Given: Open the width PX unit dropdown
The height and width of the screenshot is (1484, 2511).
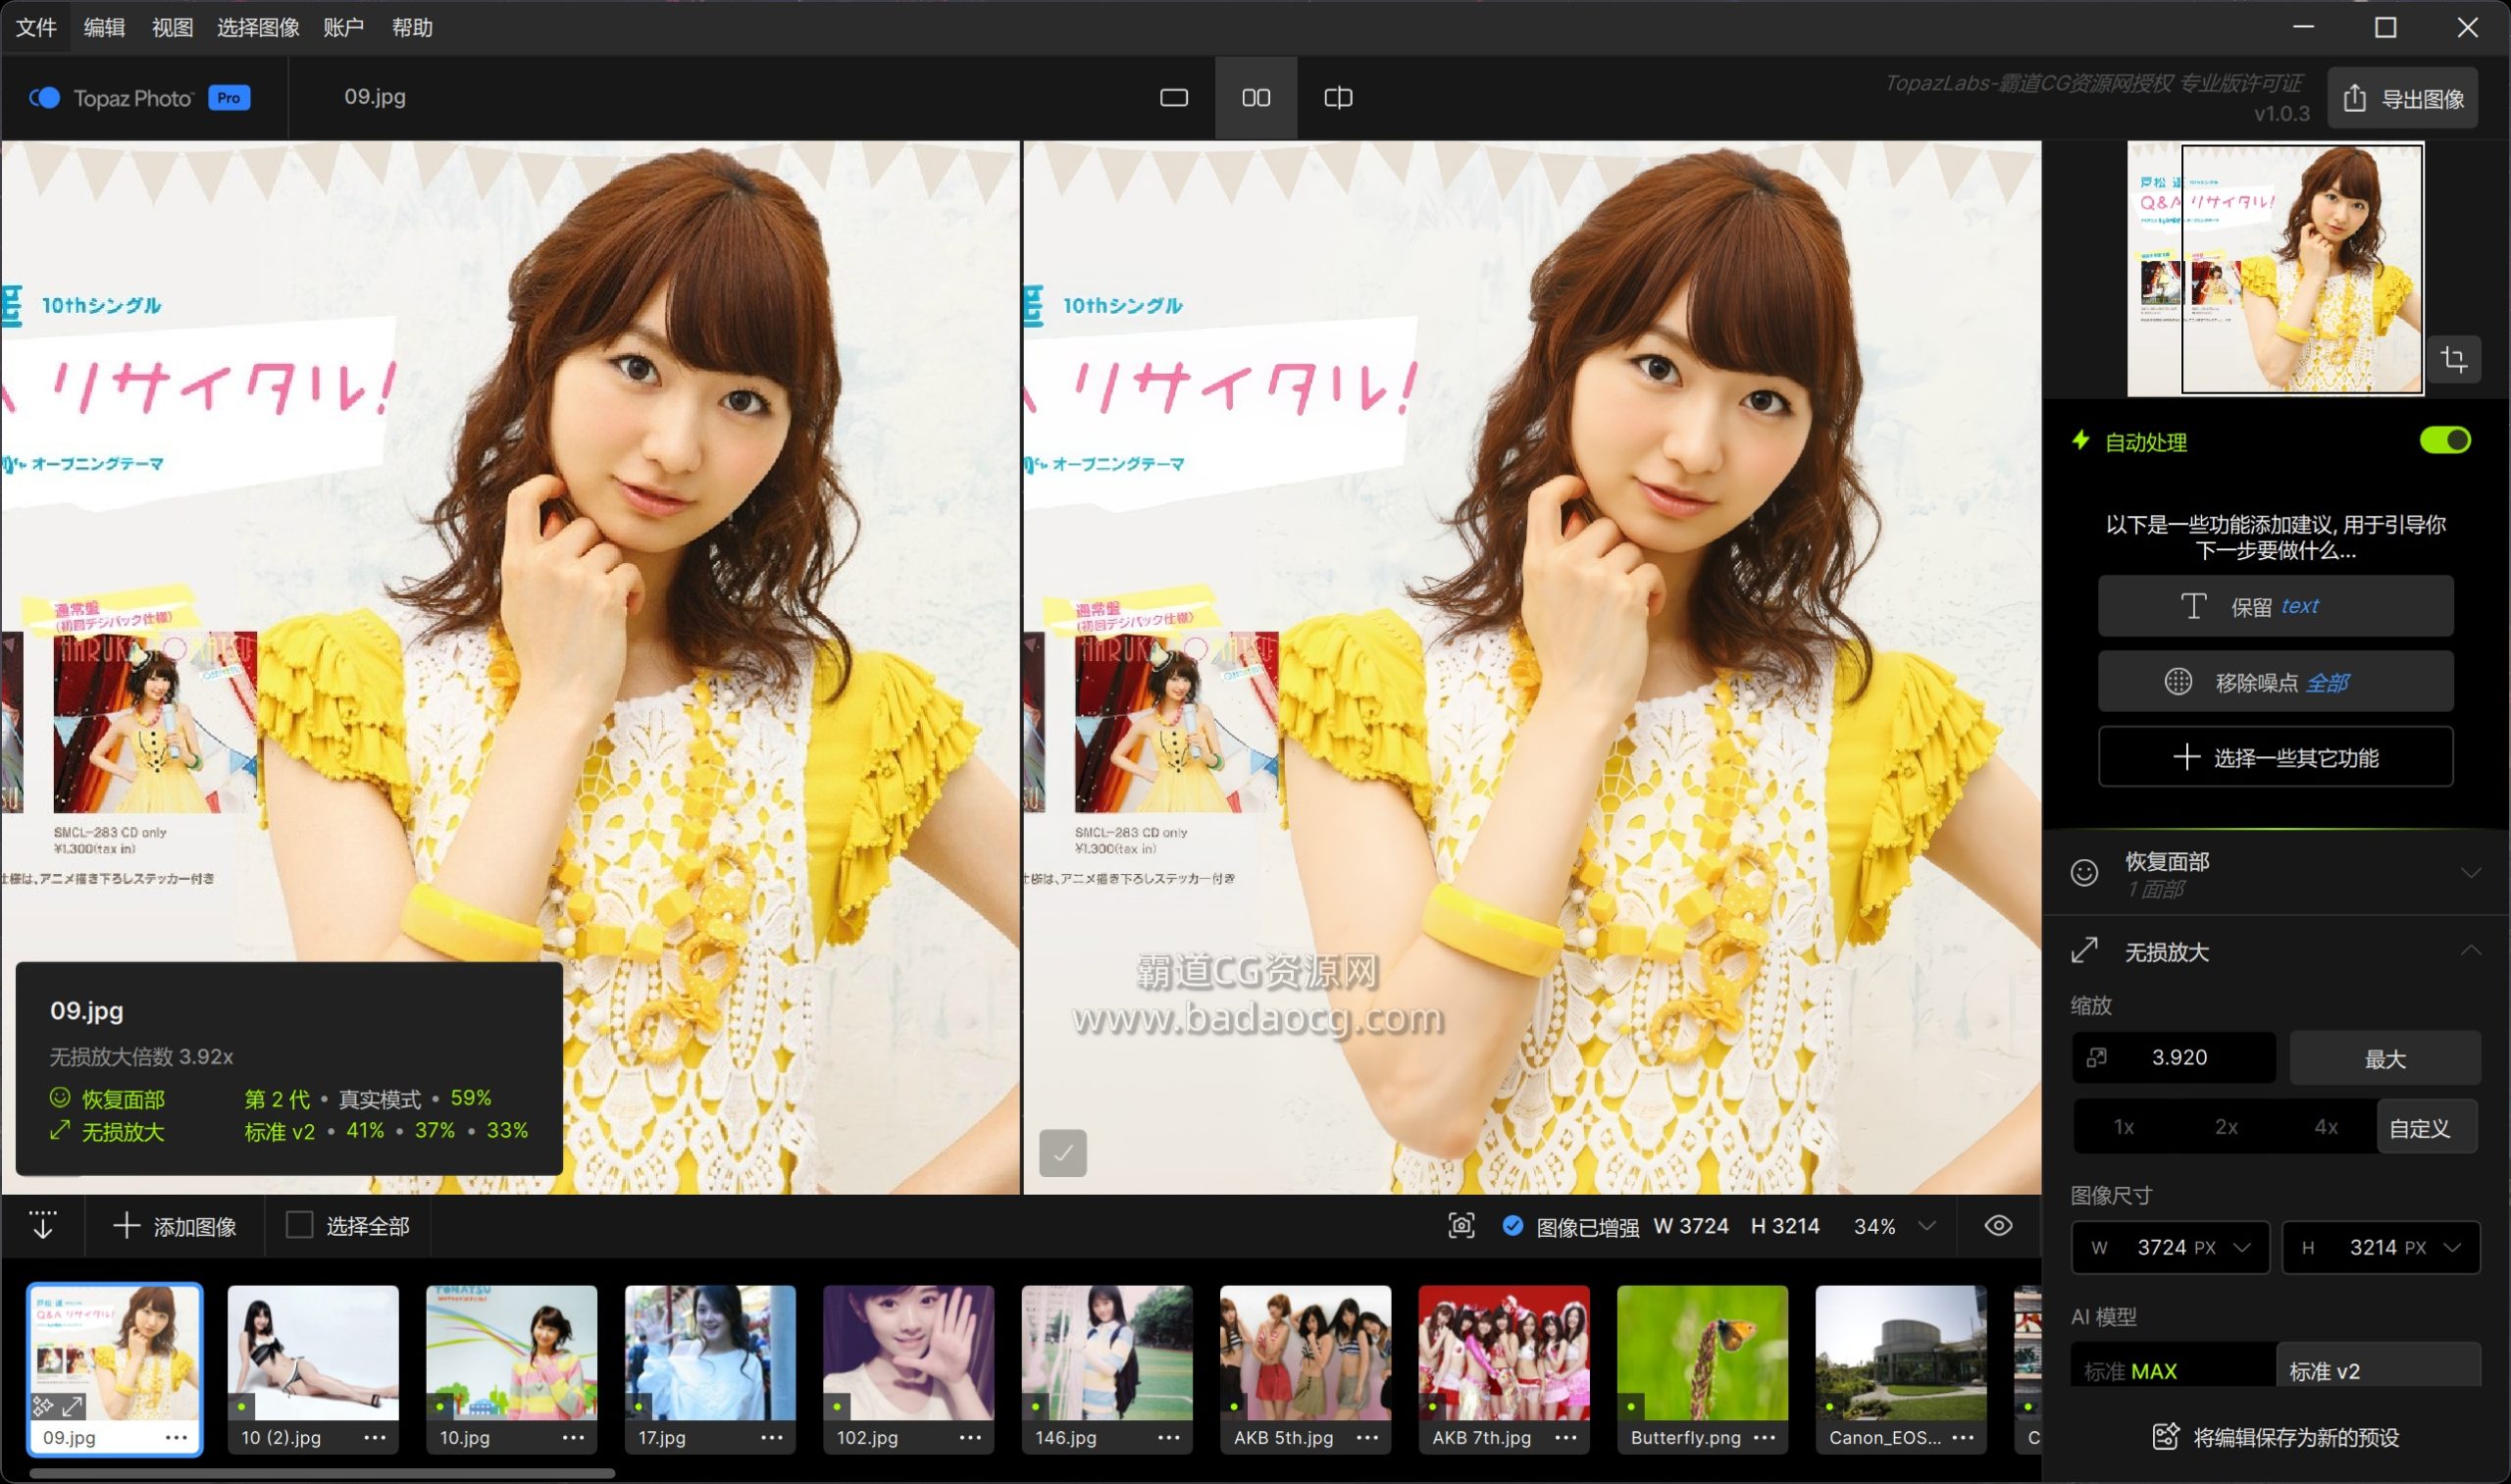Looking at the screenshot, I should (2241, 1248).
